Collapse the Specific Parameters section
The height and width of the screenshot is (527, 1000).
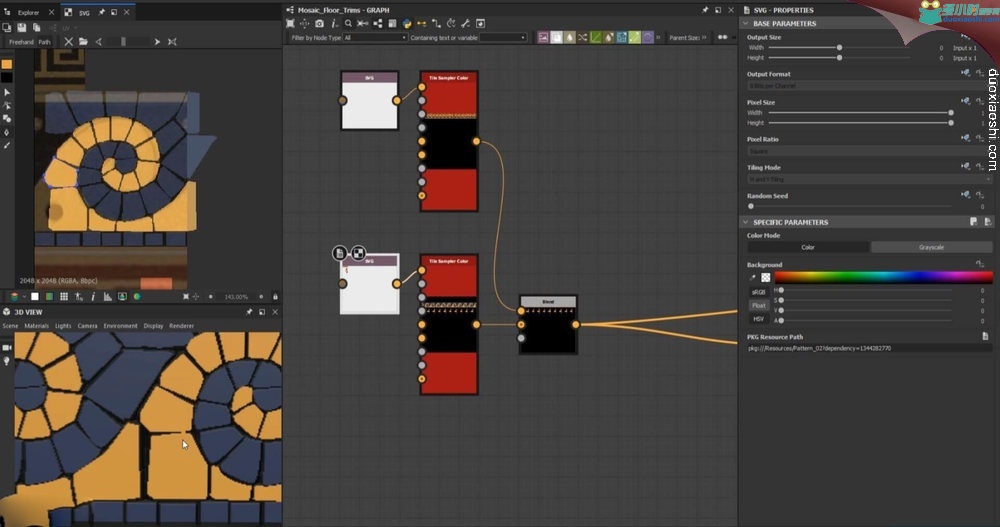point(746,222)
